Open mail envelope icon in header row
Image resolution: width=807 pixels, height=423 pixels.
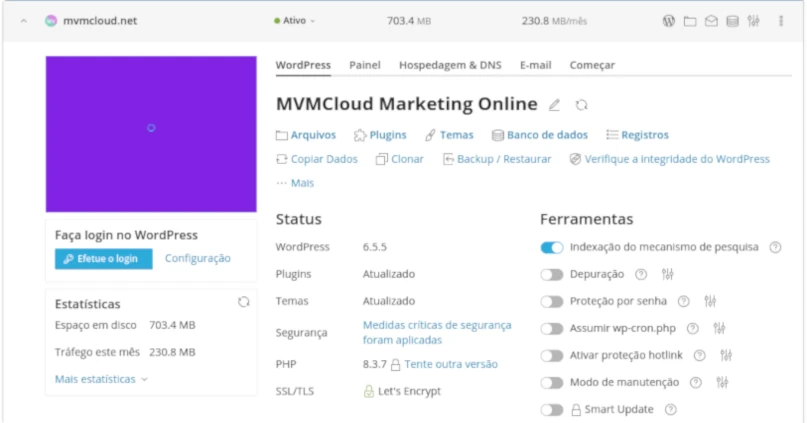(x=711, y=21)
